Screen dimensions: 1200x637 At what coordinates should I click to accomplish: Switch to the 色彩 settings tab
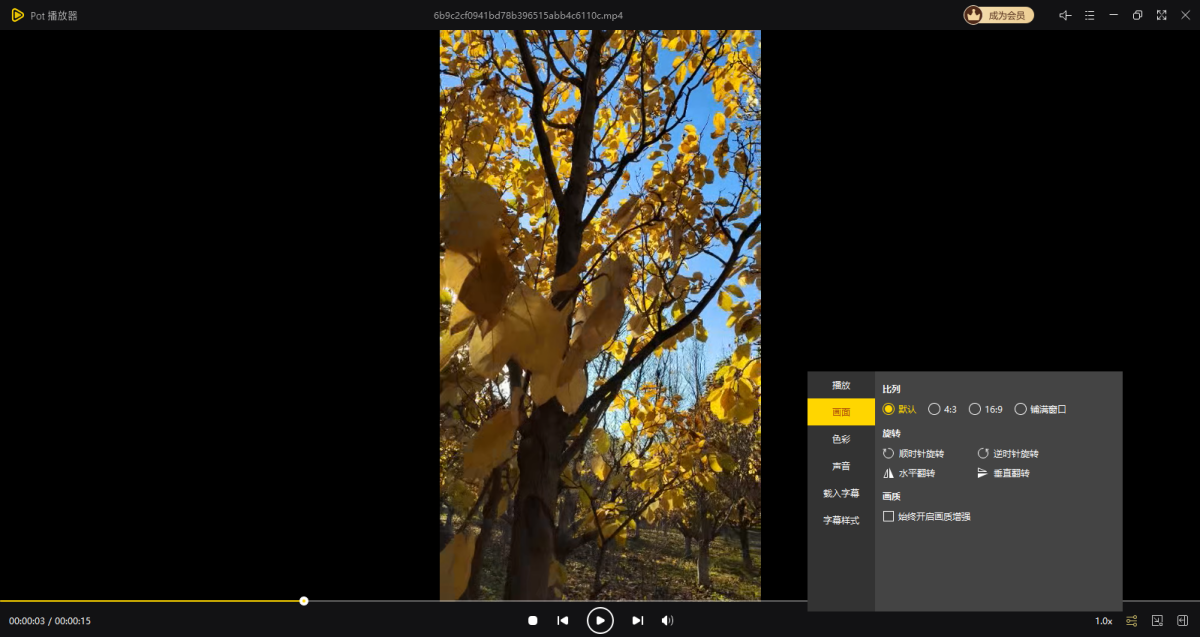[x=841, y=439]
